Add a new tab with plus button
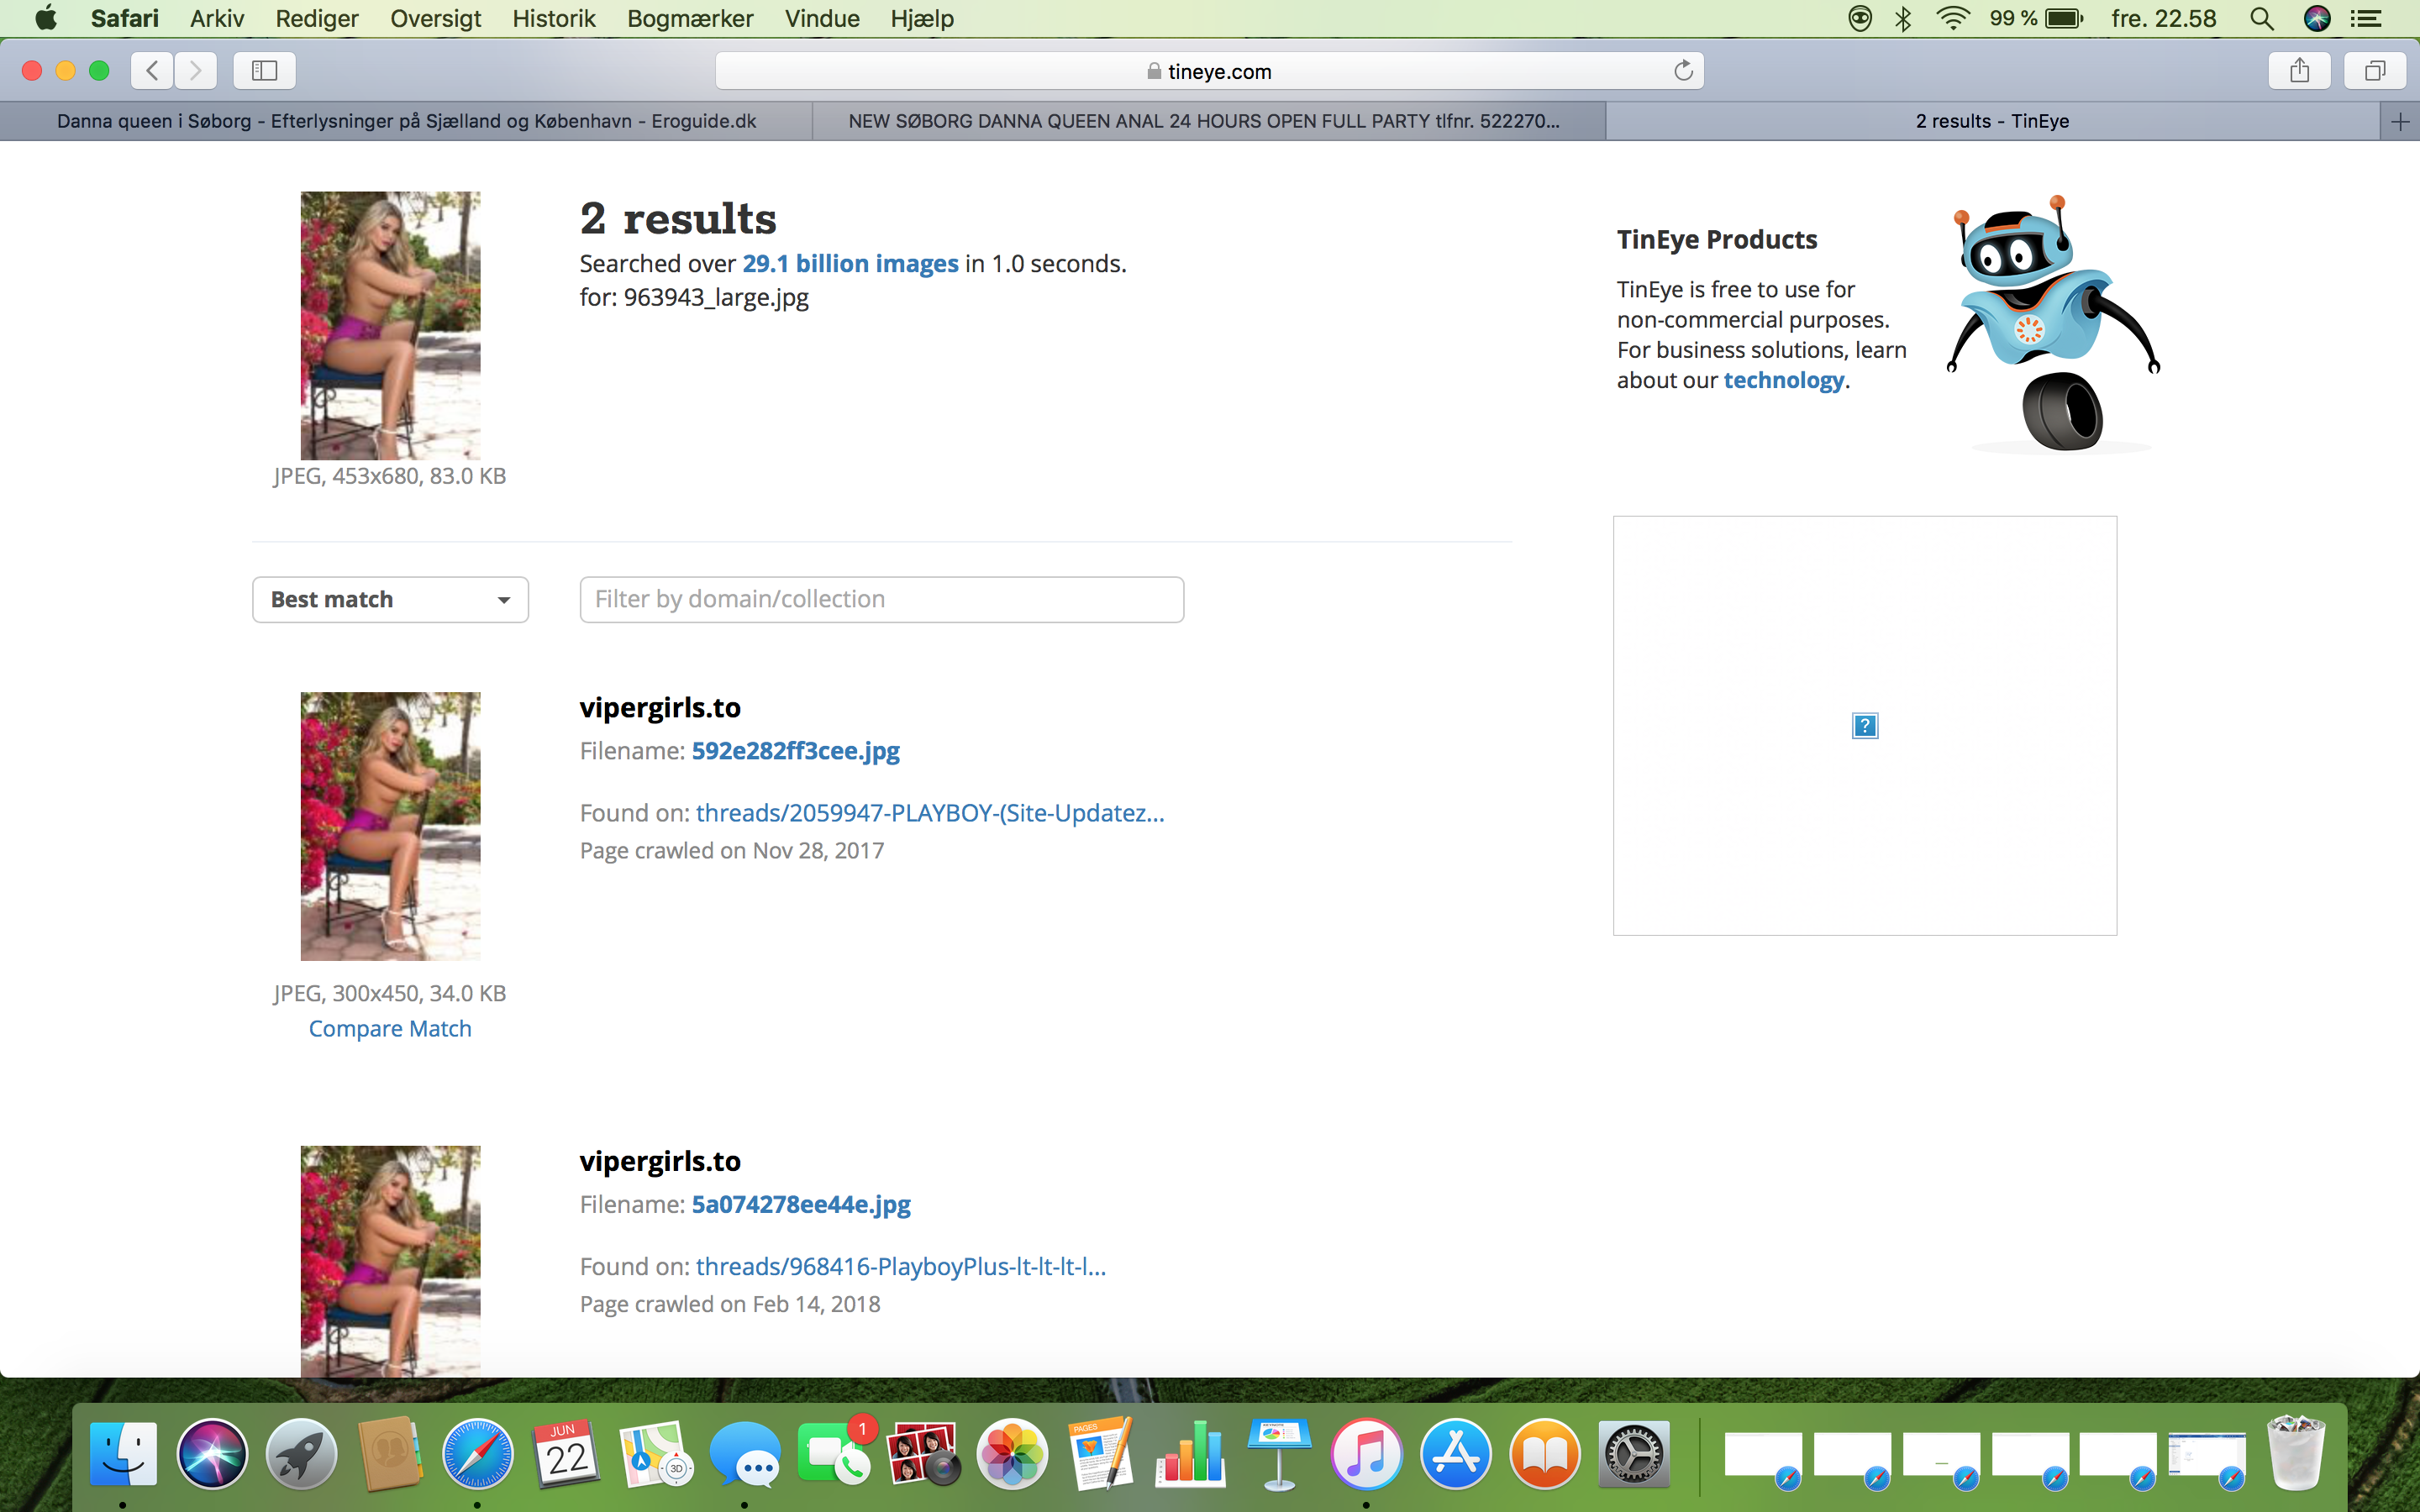2420x1512 pixels. pyautogui.click(x=2400, y=122)
